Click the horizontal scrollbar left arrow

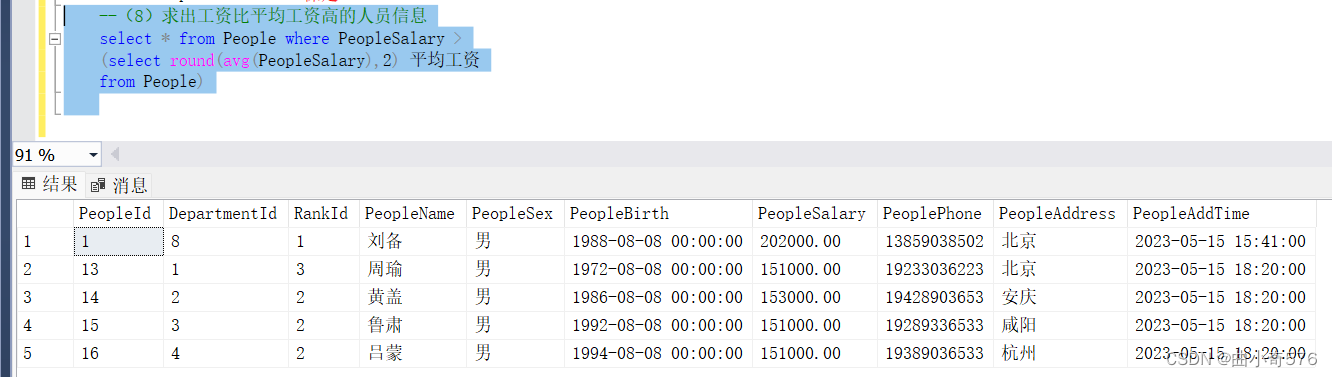point(114,155)
